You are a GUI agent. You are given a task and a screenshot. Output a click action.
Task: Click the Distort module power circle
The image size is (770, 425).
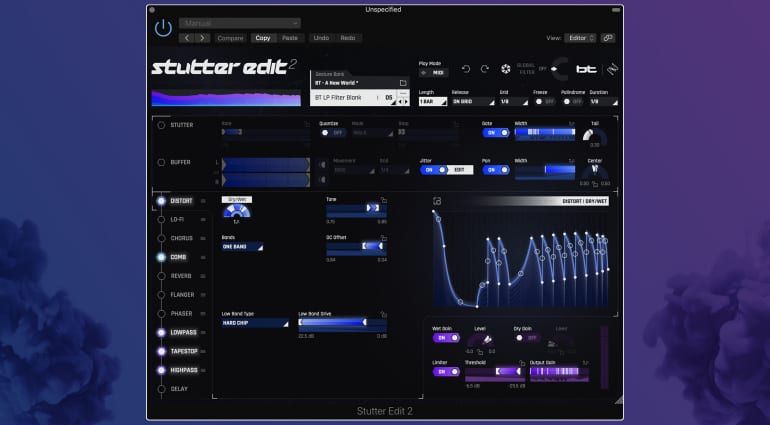[161, 201]
